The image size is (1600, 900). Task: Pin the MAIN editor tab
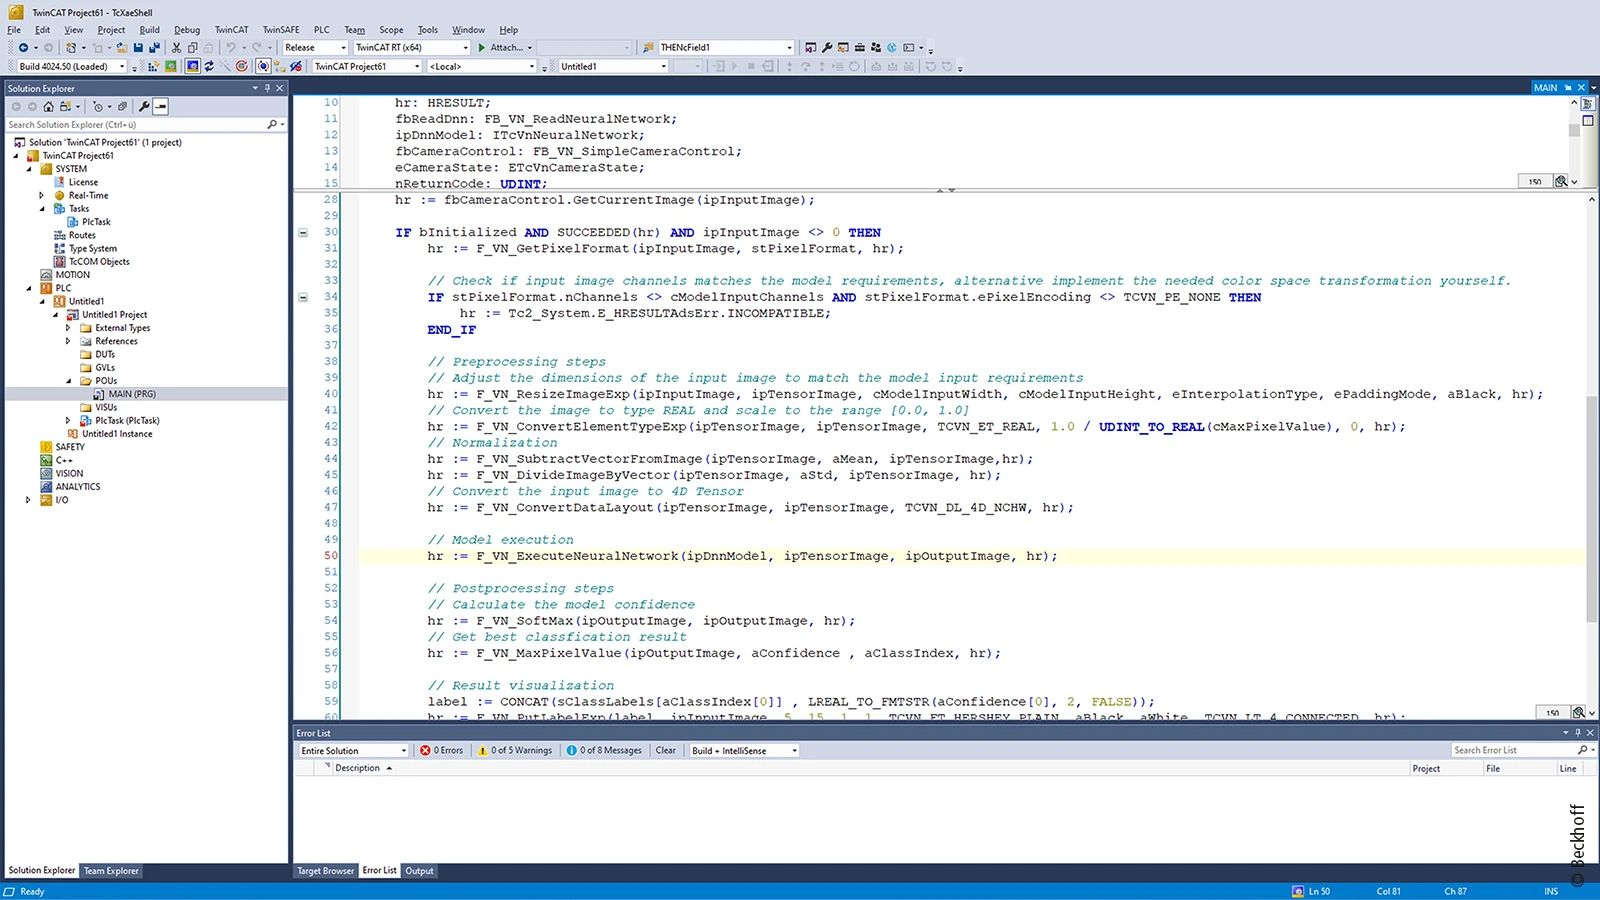pyautogui.click(x=1568, y=88)
